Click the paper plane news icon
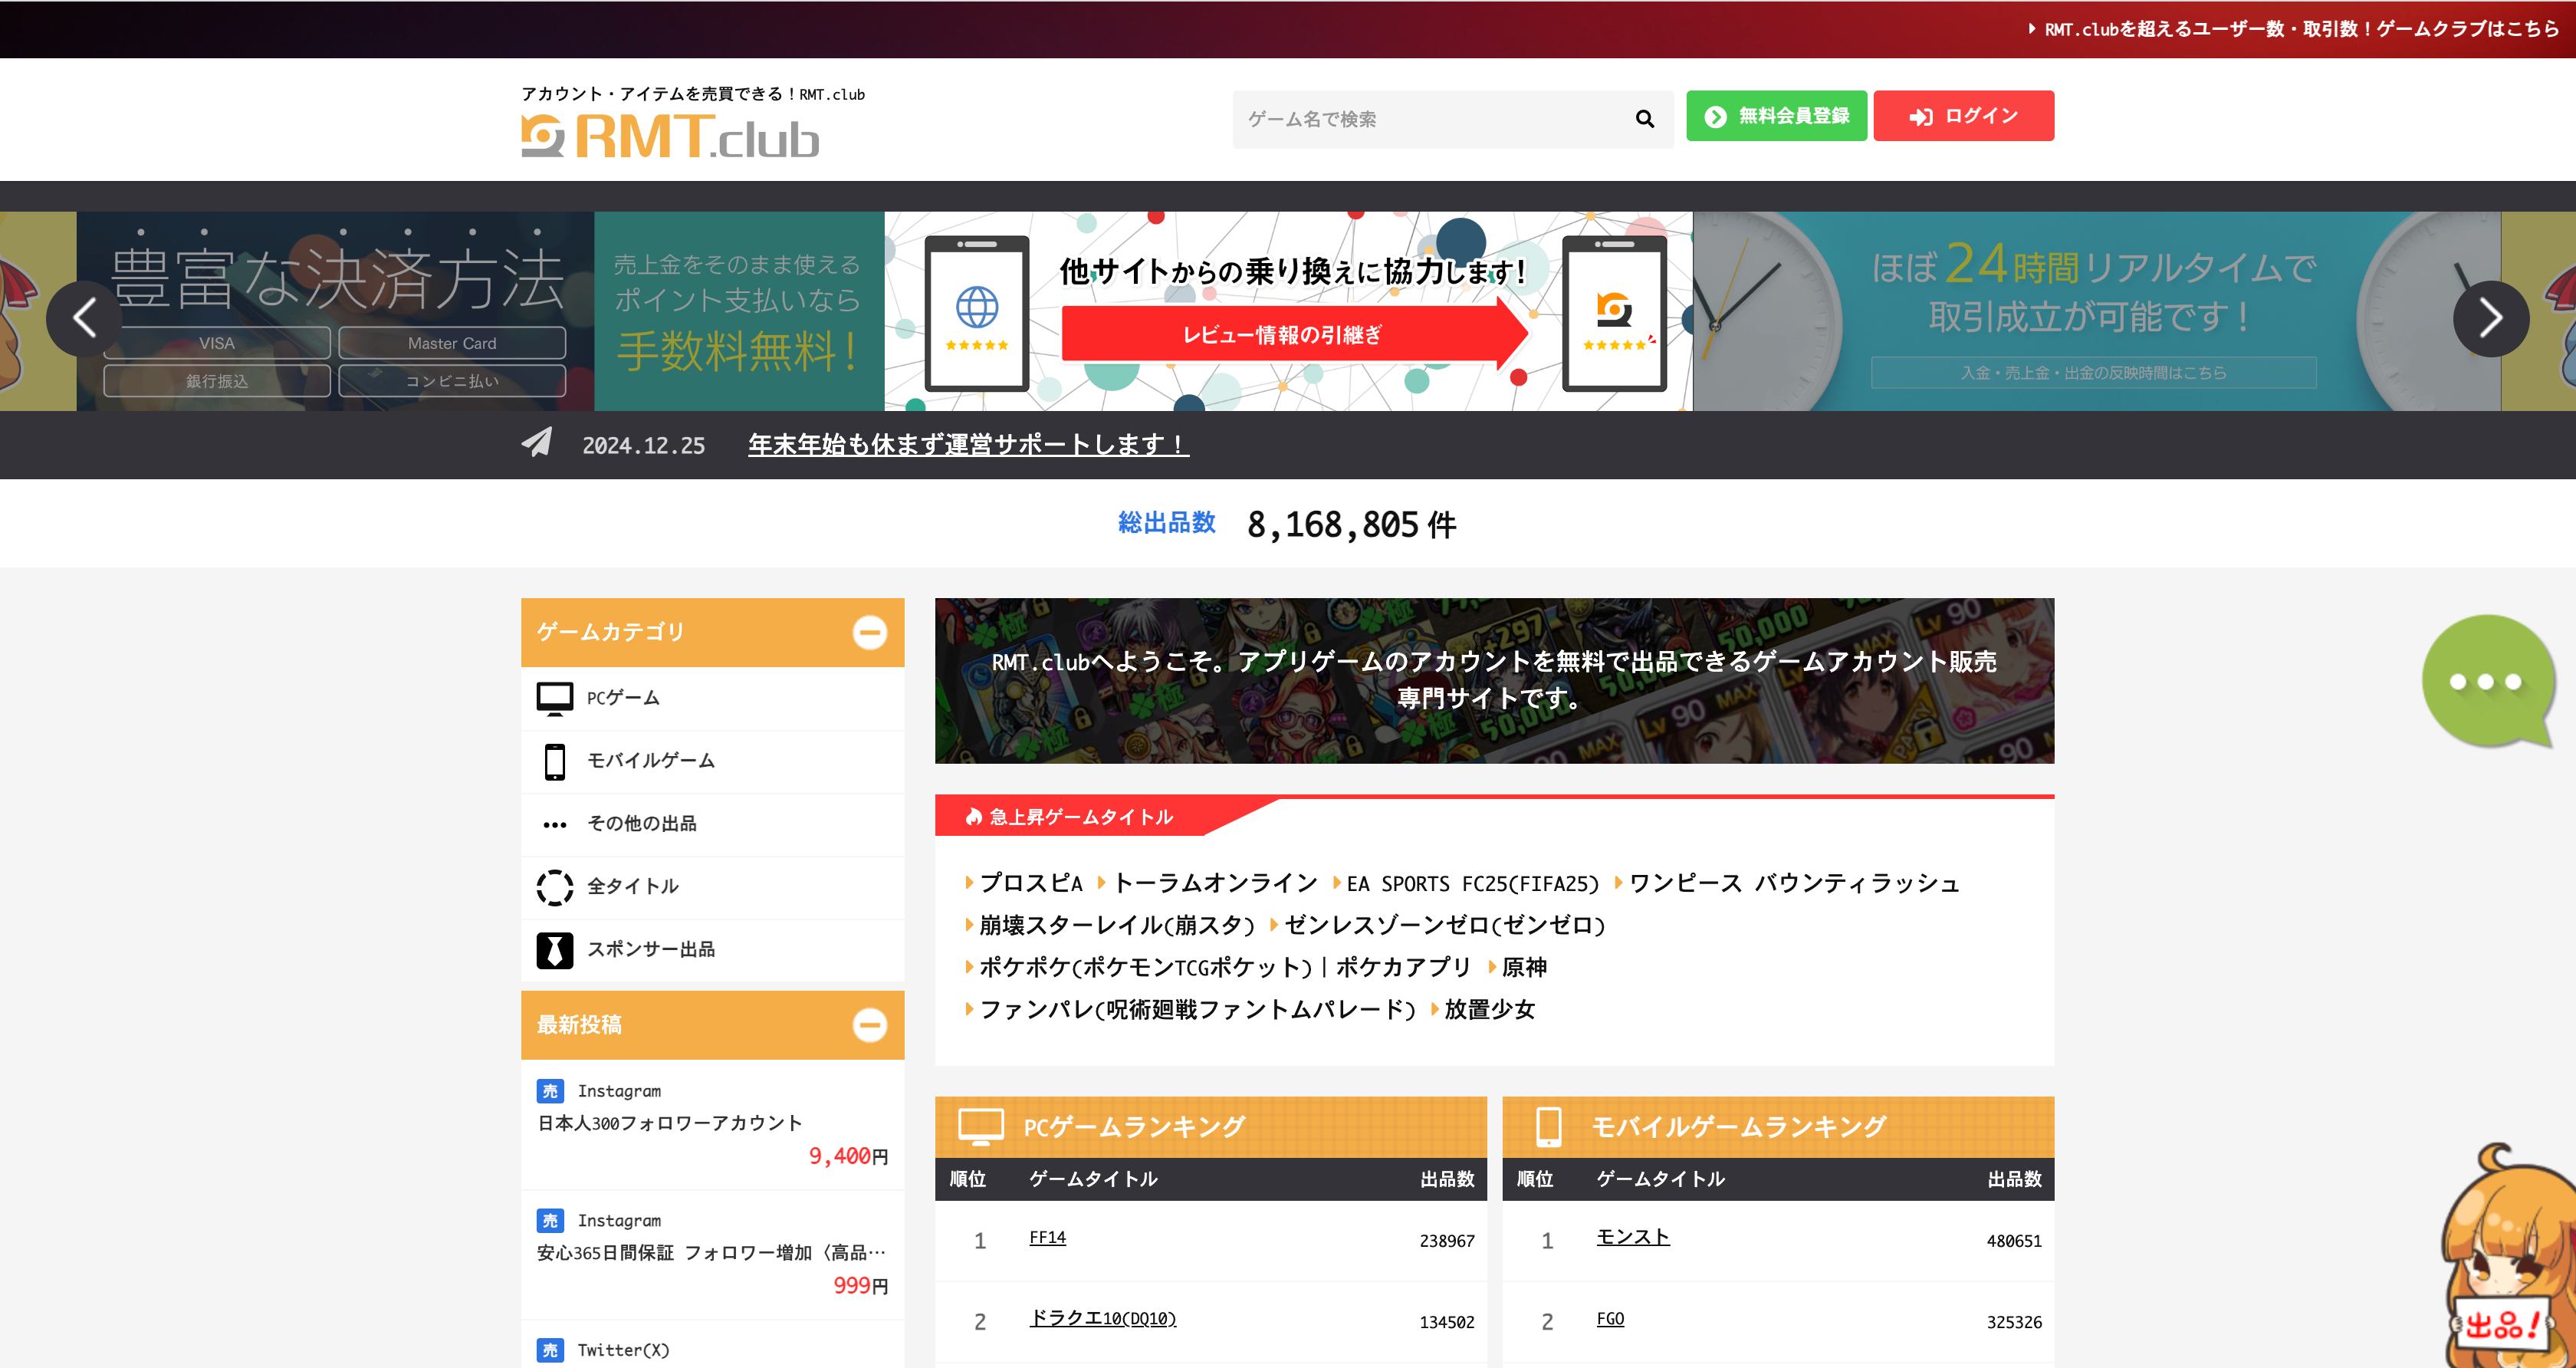The width and height of the screenshot is (2576, 1368). point(537,442)
